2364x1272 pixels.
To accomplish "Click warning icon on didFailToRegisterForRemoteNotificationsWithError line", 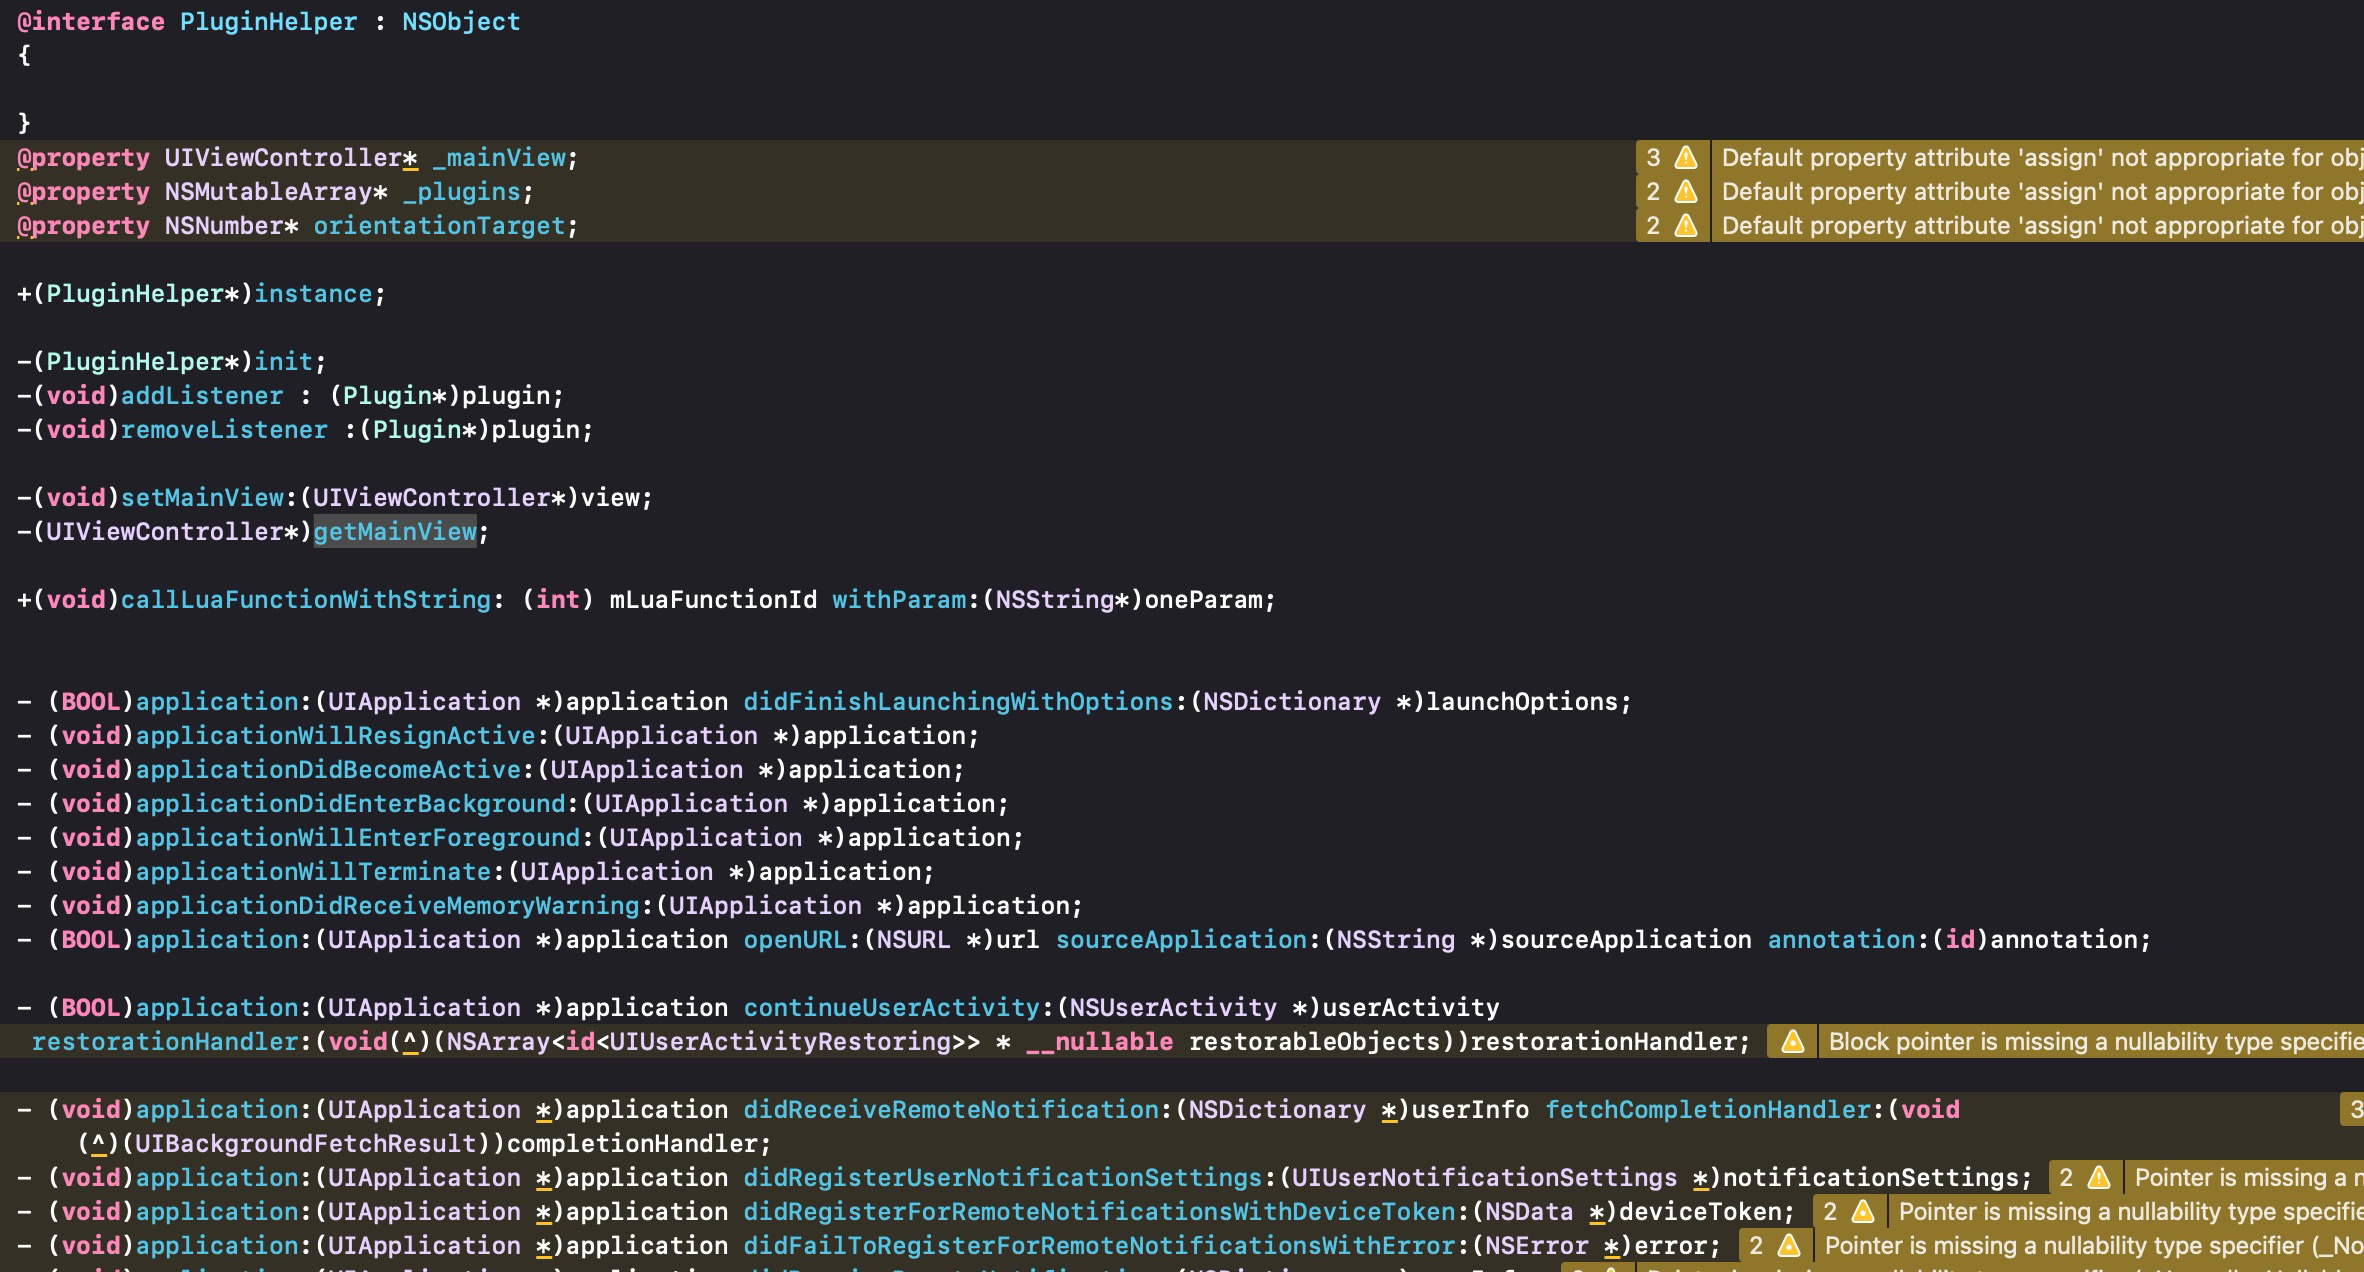I will pyautogui.click(x=1788, y=1246).
